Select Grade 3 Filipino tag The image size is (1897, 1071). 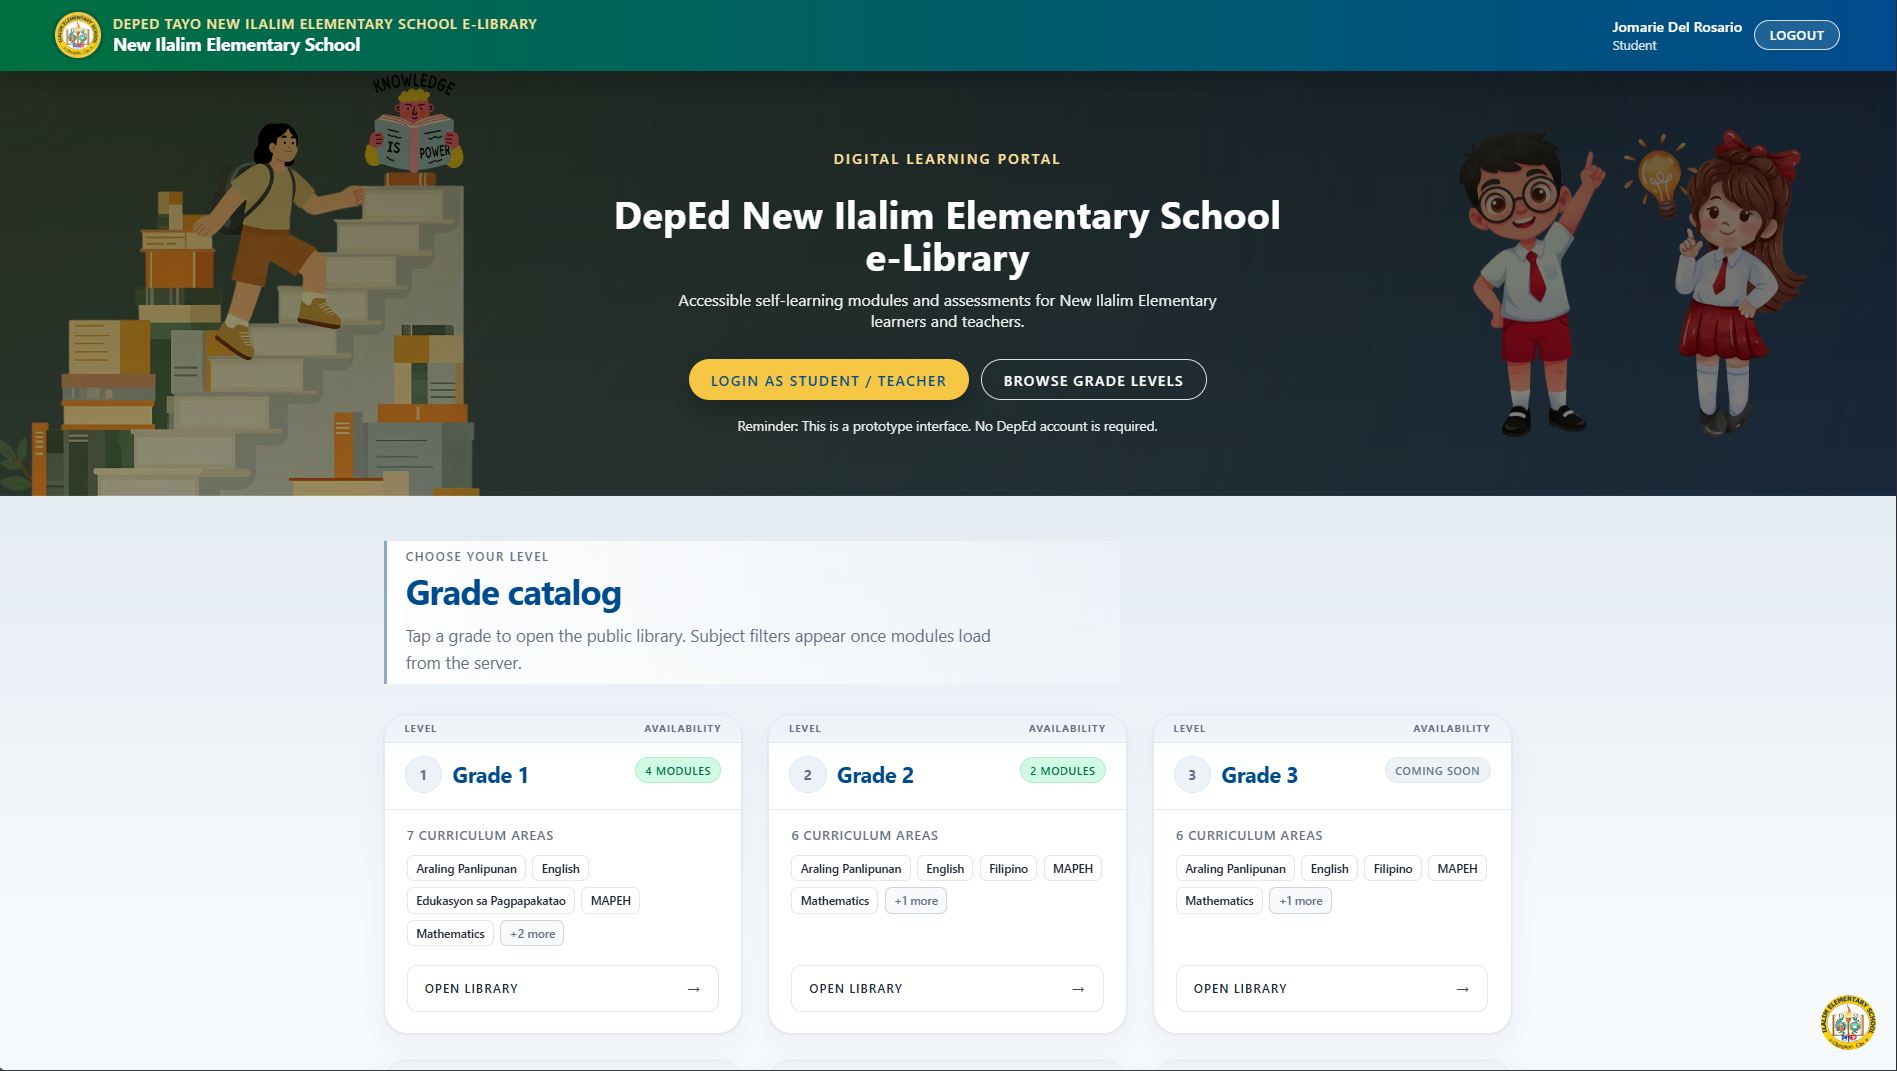(1393, 869)
